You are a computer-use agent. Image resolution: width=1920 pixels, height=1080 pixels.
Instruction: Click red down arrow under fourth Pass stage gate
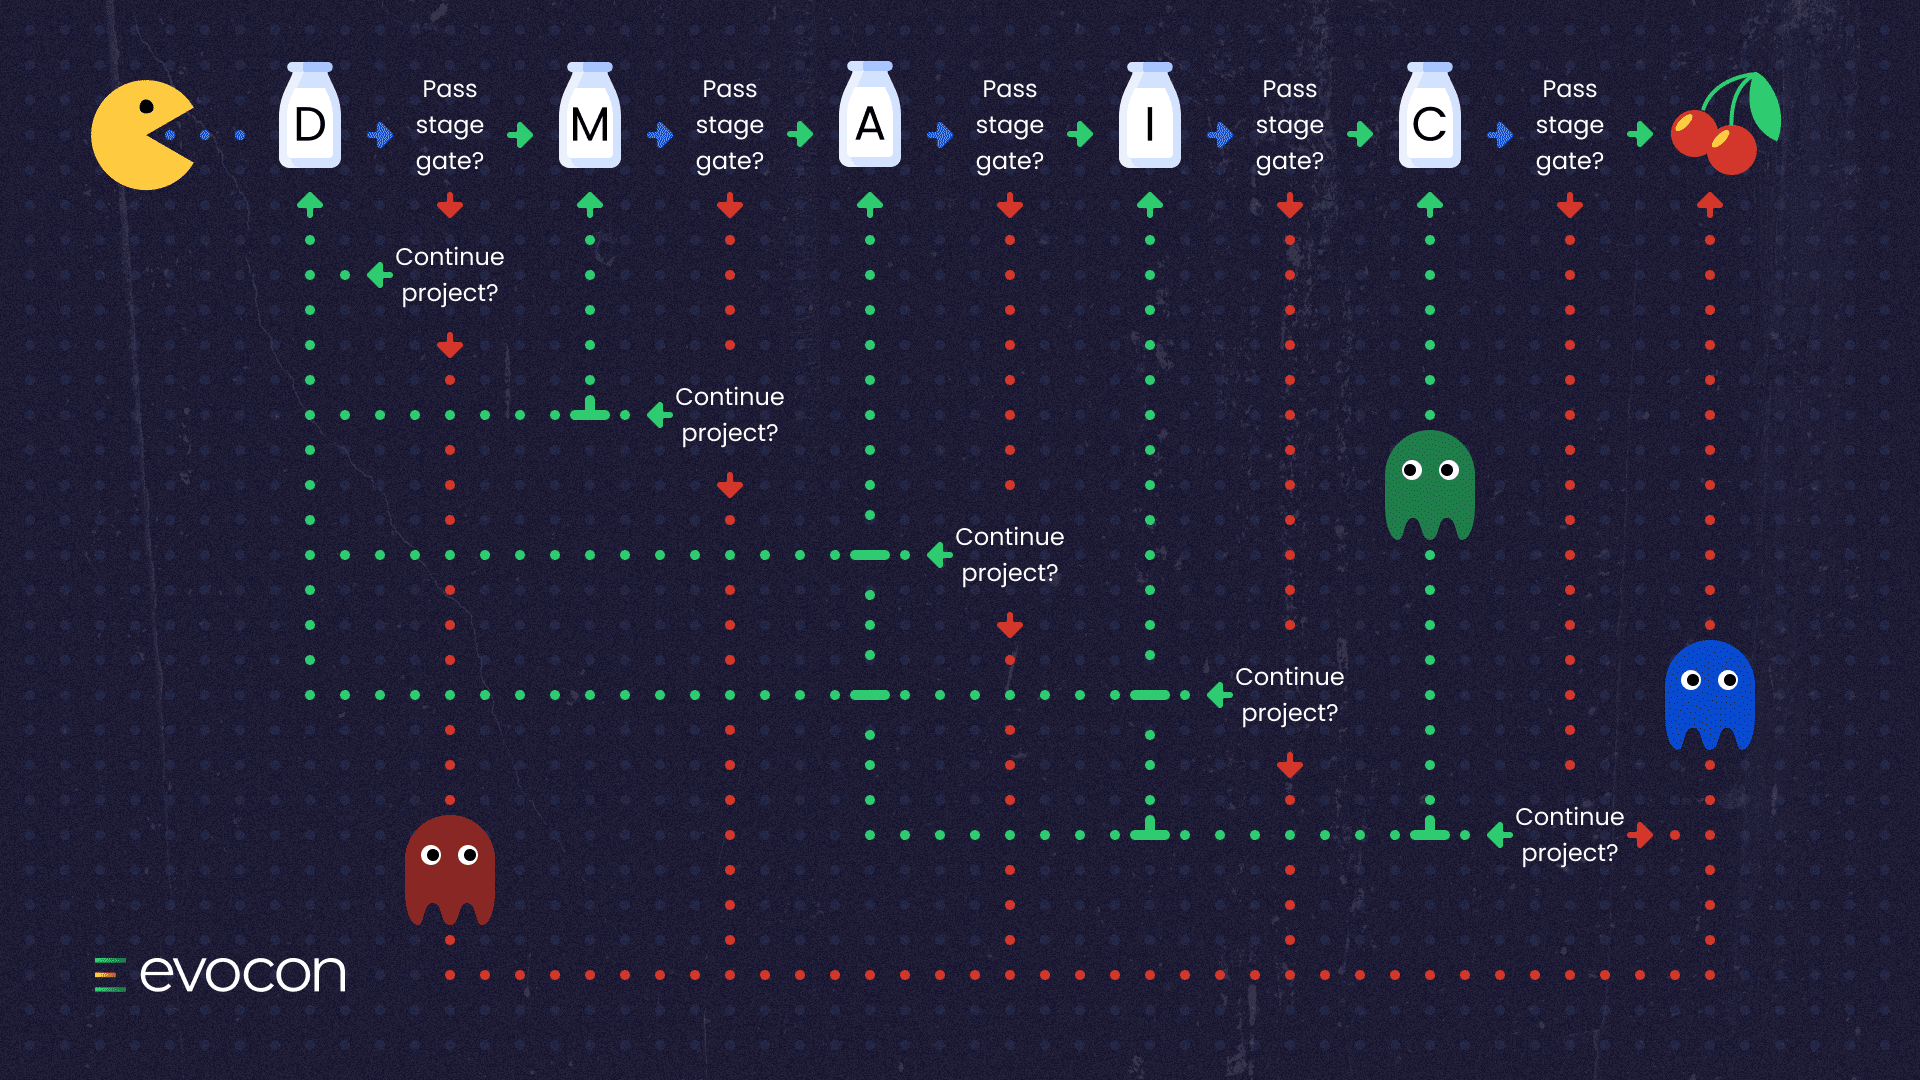click(x=1290, y=206)
